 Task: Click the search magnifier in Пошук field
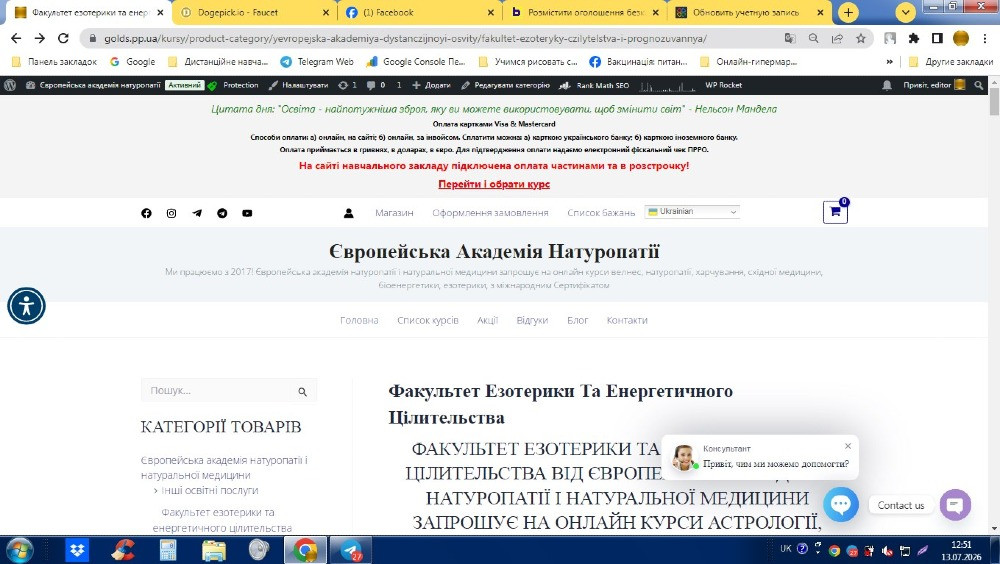pos(302,392)
